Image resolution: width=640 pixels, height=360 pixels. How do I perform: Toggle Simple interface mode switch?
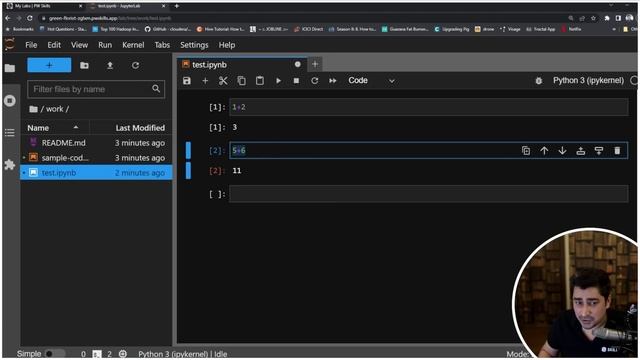pos(55,353)
